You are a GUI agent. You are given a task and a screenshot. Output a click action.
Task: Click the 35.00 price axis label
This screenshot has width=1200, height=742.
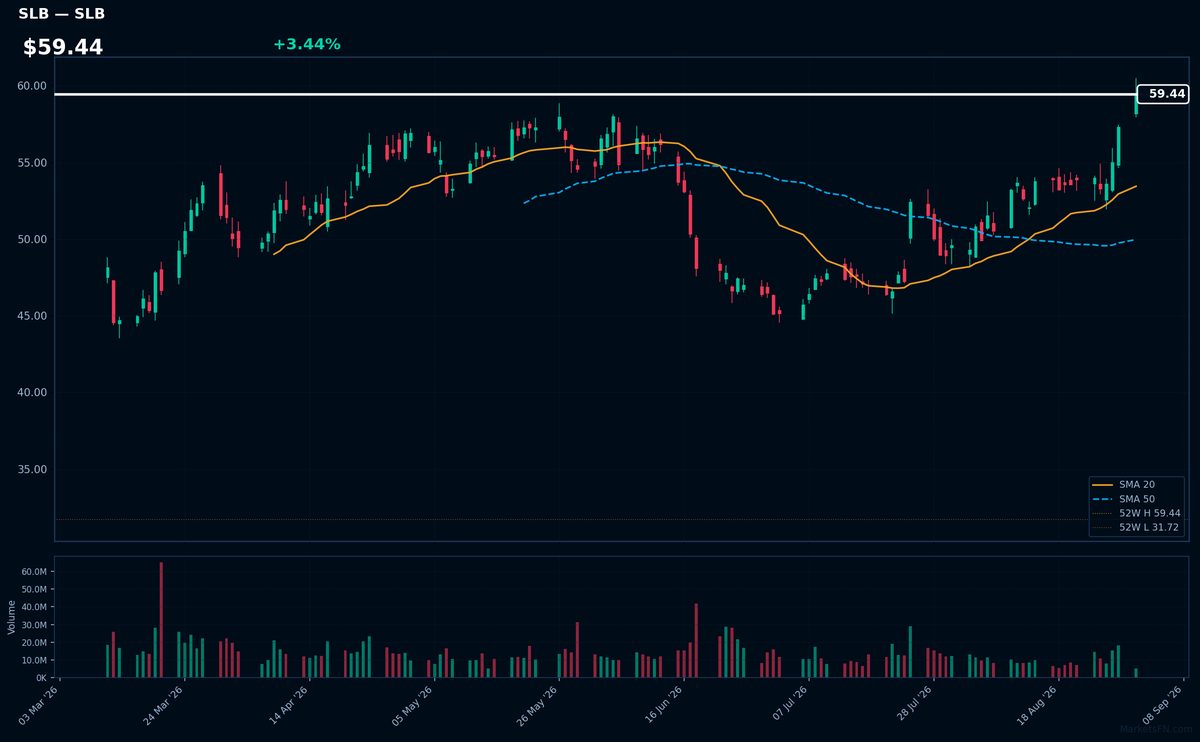click(x=32, y=469)
